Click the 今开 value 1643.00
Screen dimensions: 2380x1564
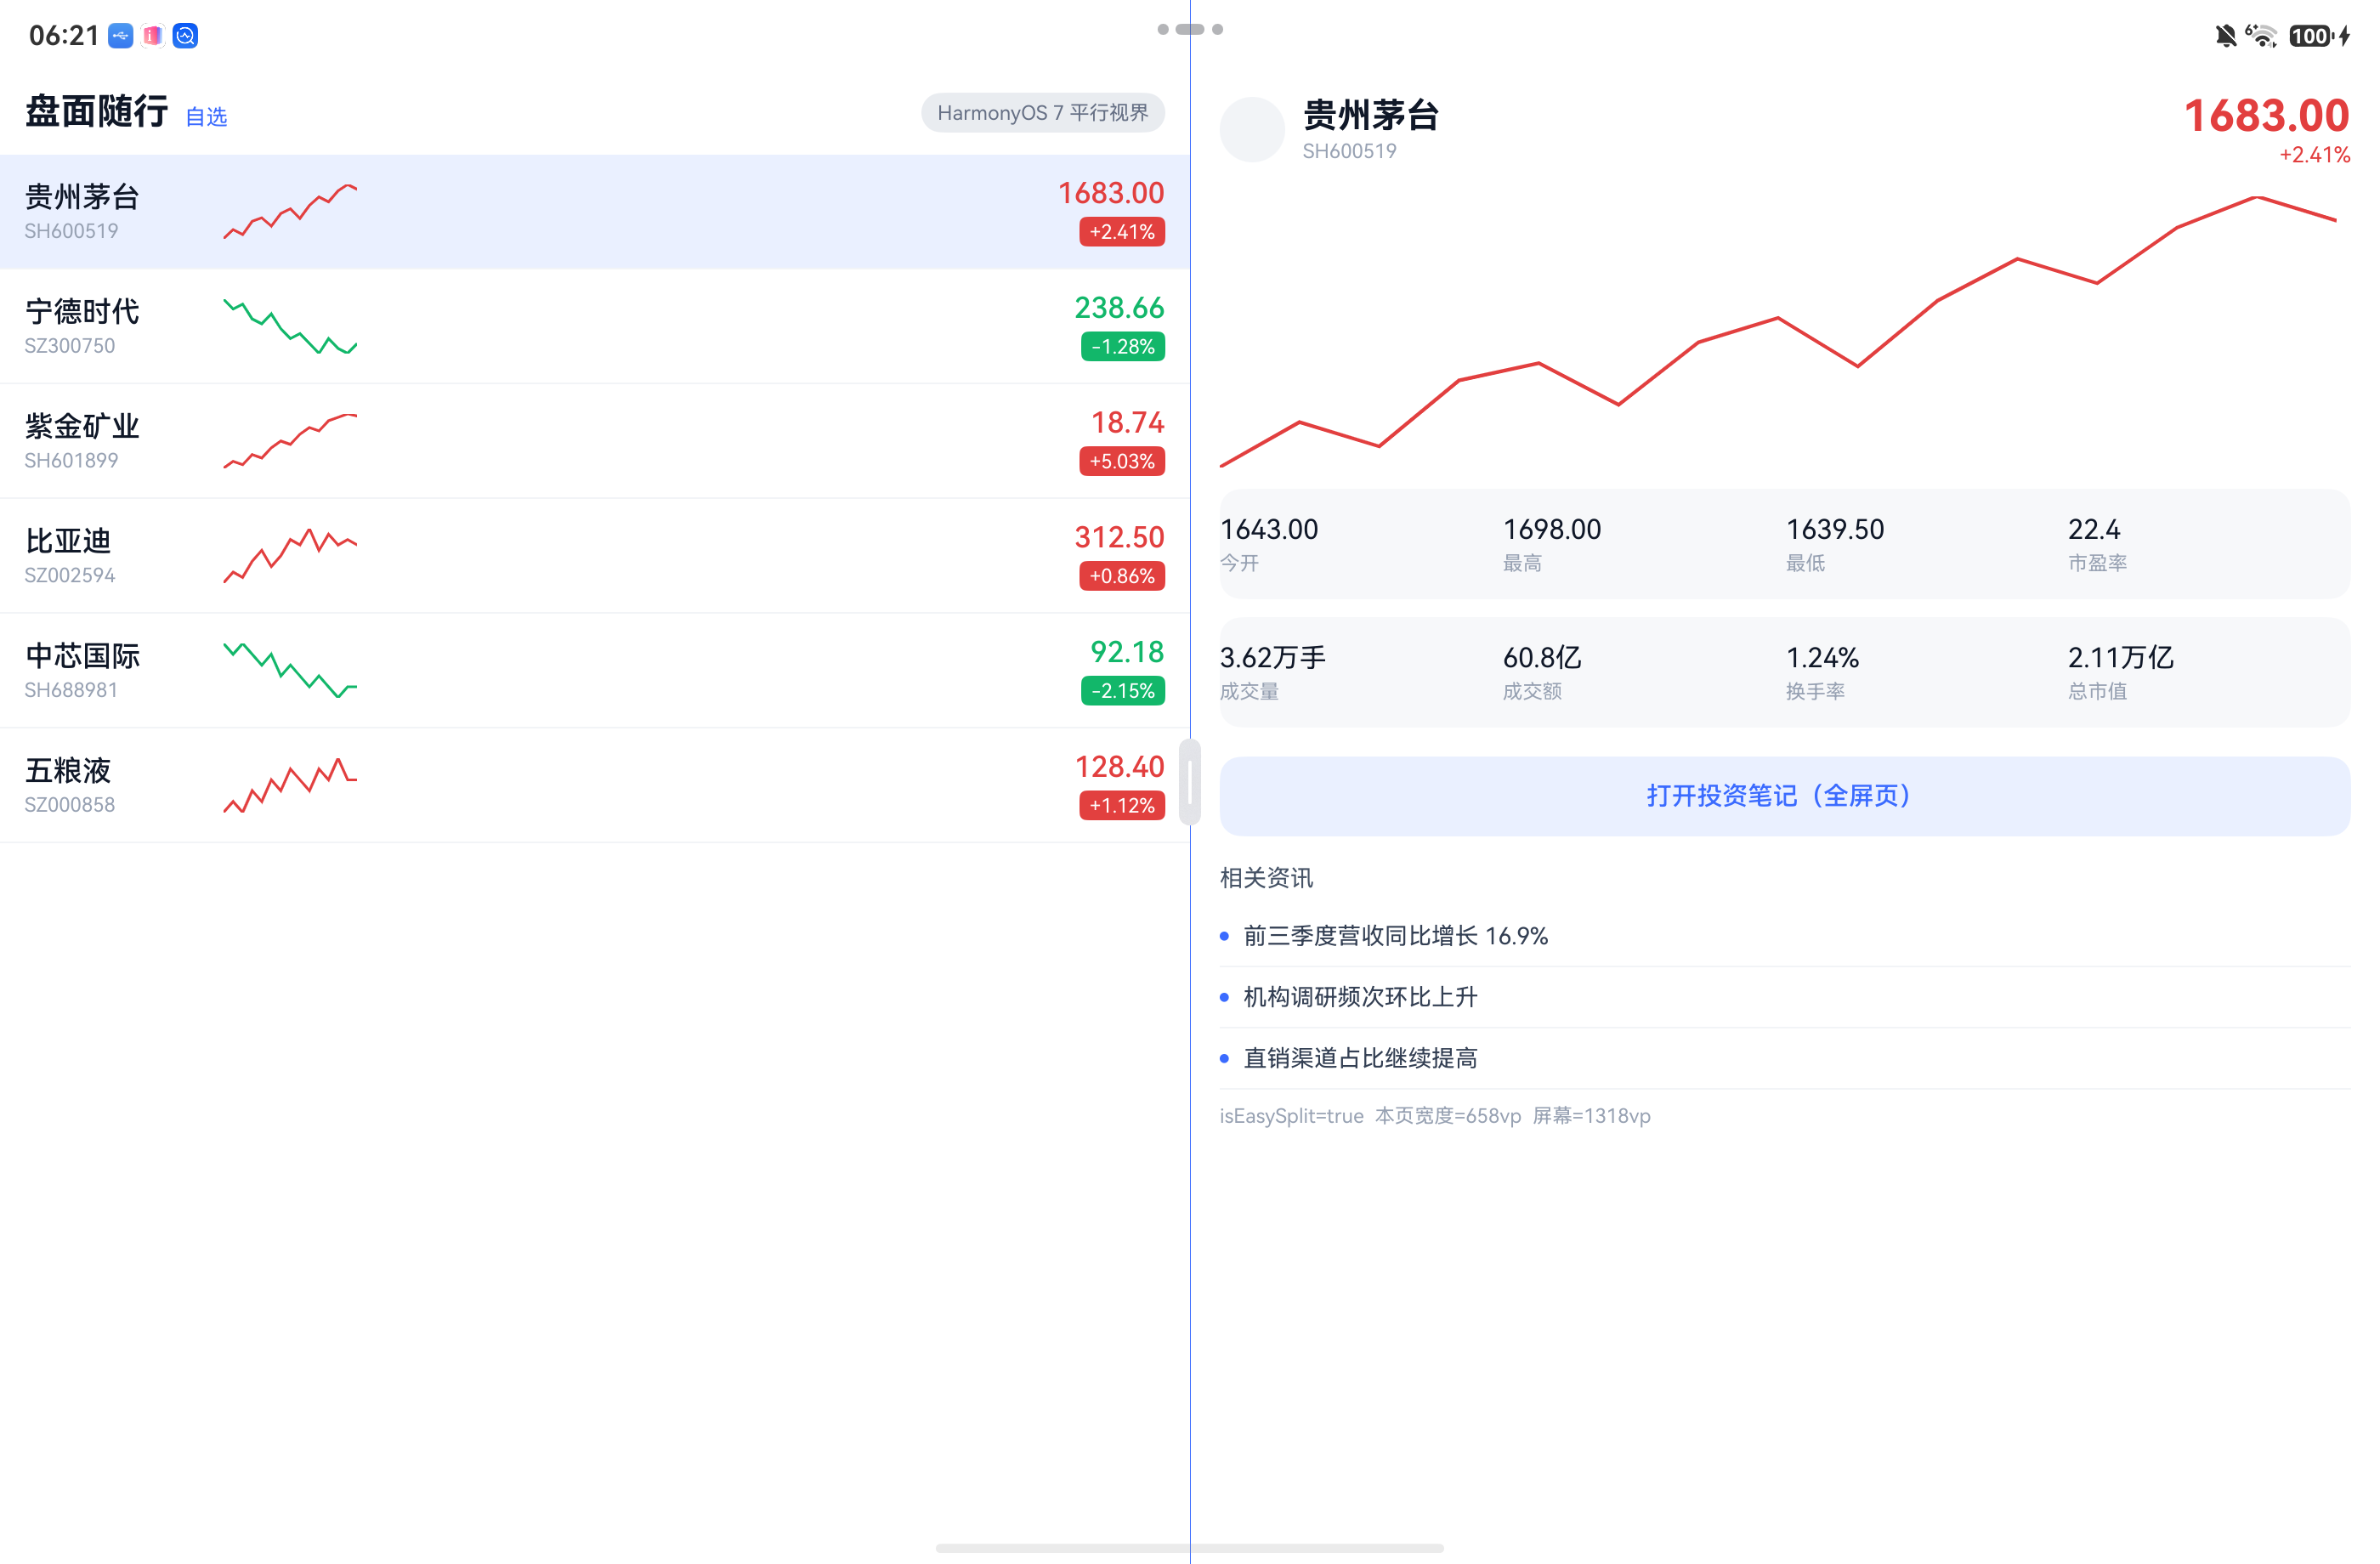coord(1269,529)
